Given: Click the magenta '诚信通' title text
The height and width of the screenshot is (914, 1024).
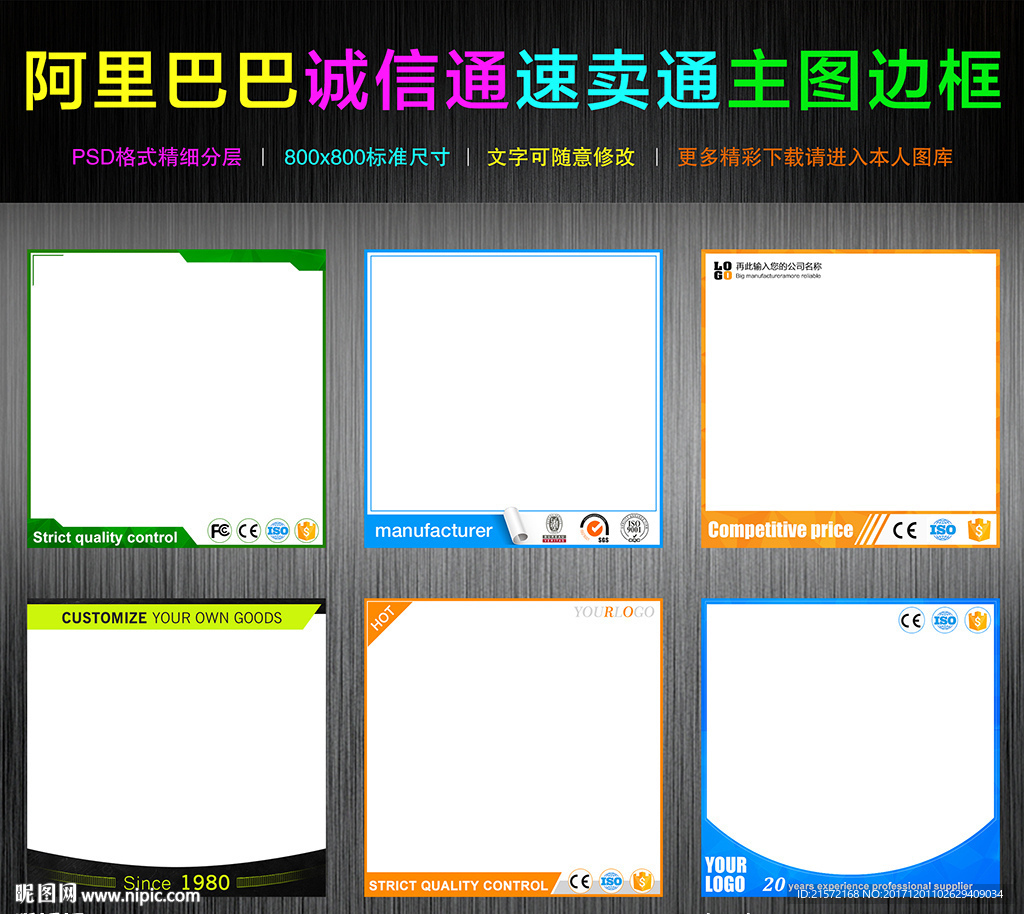Looking at the screenshot, I should 408,80.
